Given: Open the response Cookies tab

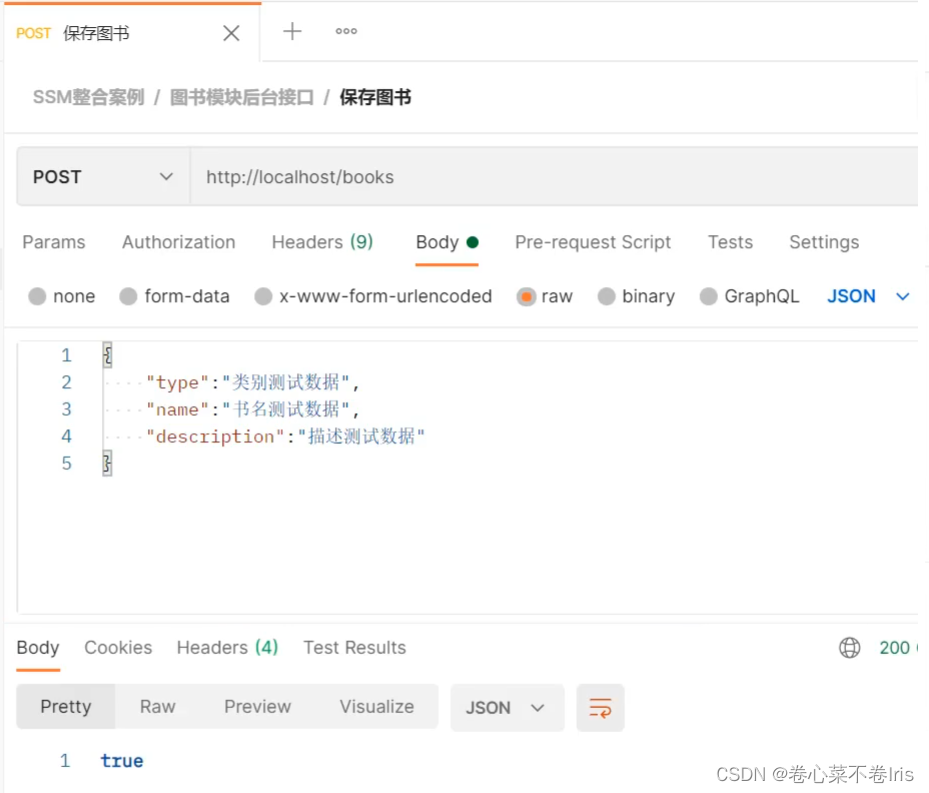Looking at the screenshot, I should [x=118, y=648].
